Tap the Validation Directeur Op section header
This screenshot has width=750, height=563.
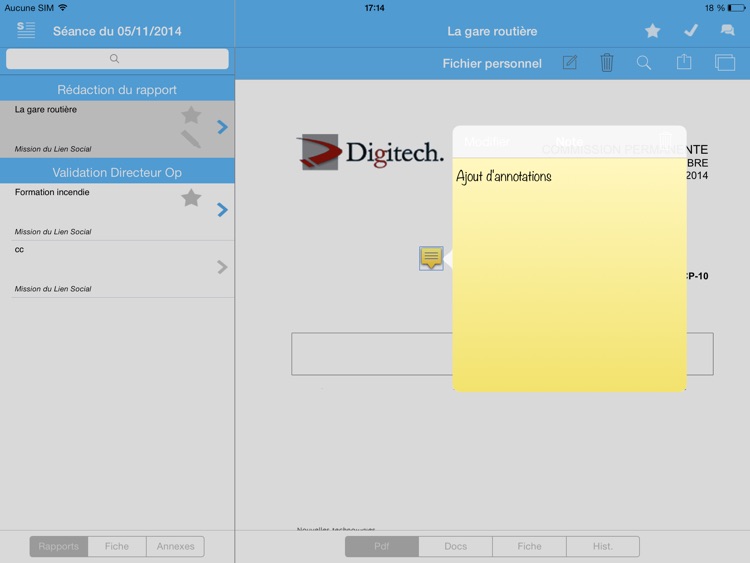(x=117, y=172)
